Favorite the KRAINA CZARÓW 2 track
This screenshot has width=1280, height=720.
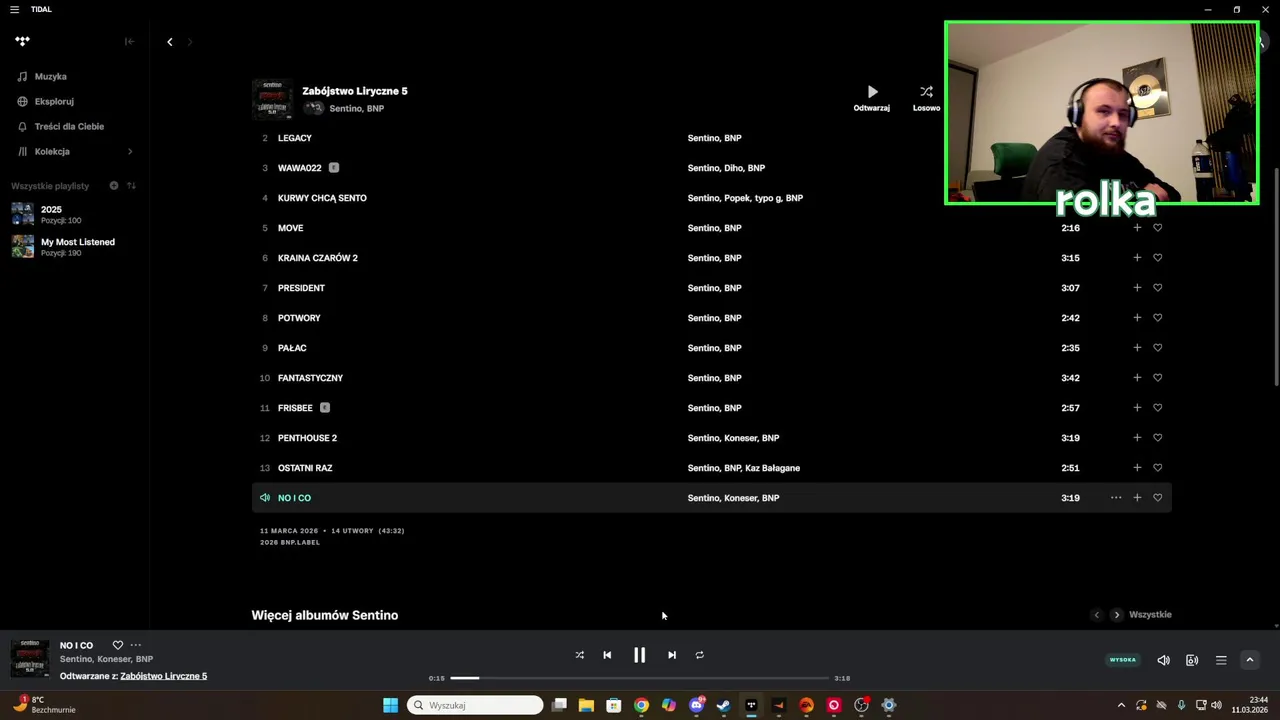(1158, 258)
